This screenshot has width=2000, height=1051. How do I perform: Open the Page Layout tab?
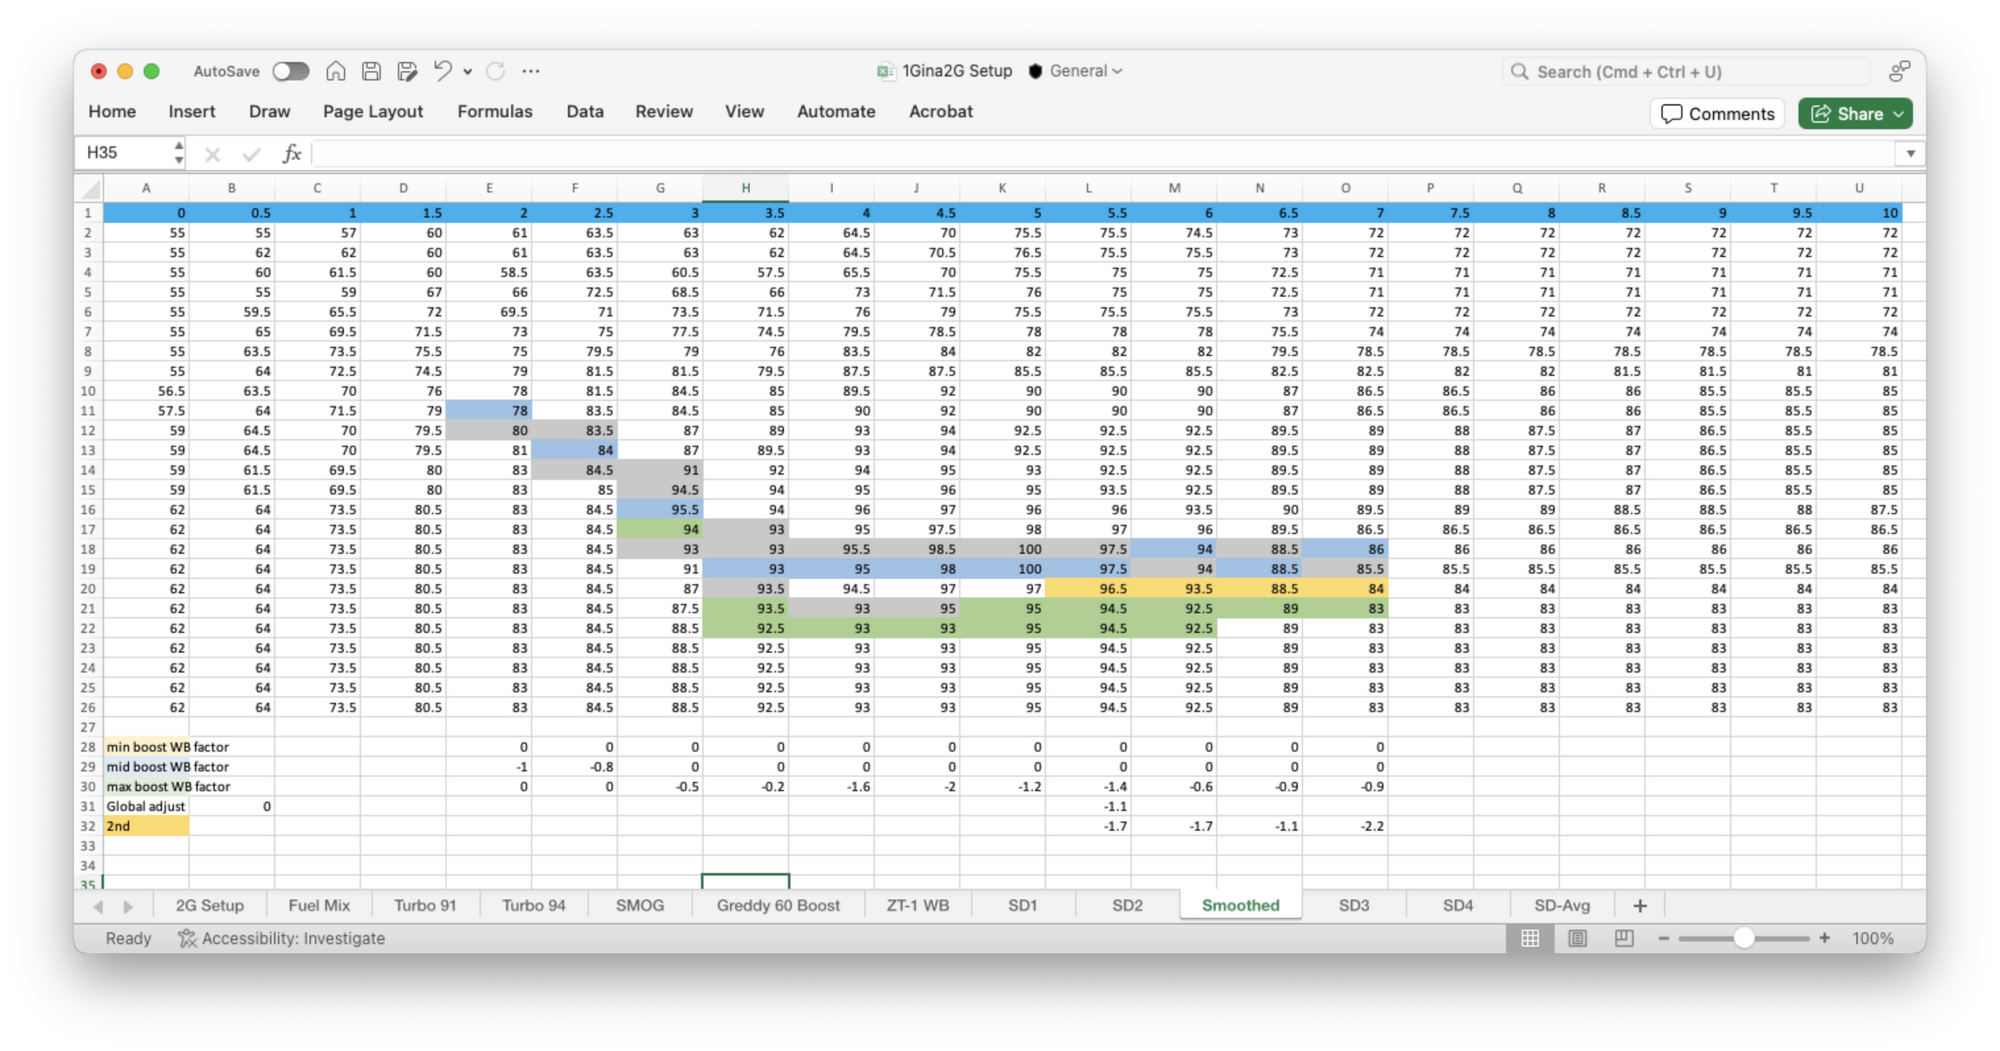click(x=373, y=112)
